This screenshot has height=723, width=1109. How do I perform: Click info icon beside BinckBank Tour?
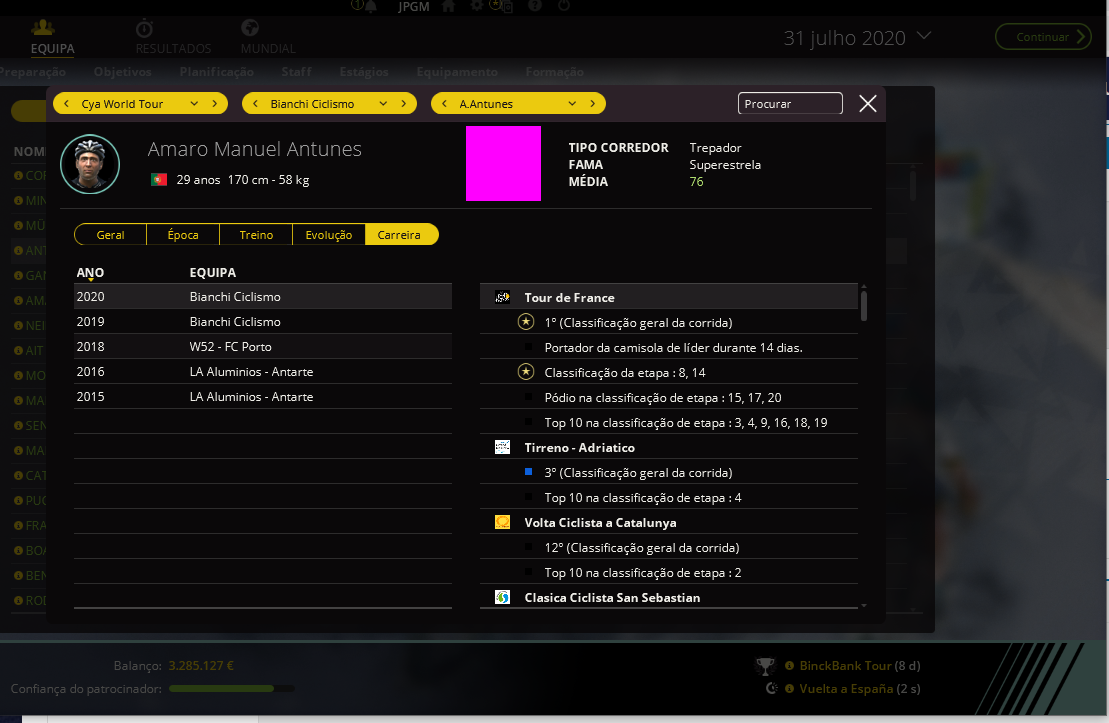pos(789,666)
